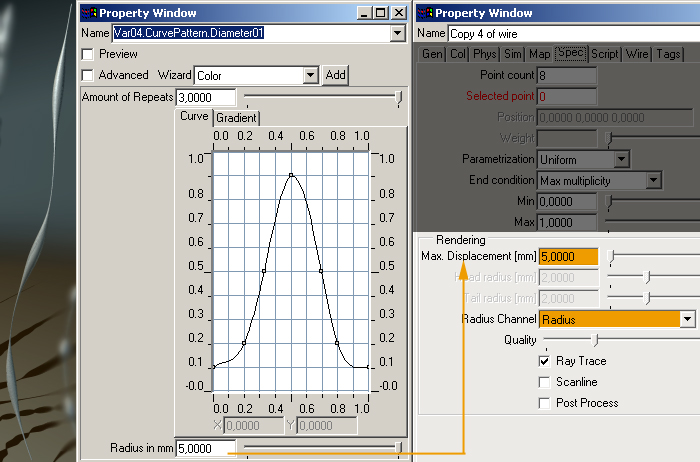Click the Amount of Repeats slider

click(x=320, y=97)
